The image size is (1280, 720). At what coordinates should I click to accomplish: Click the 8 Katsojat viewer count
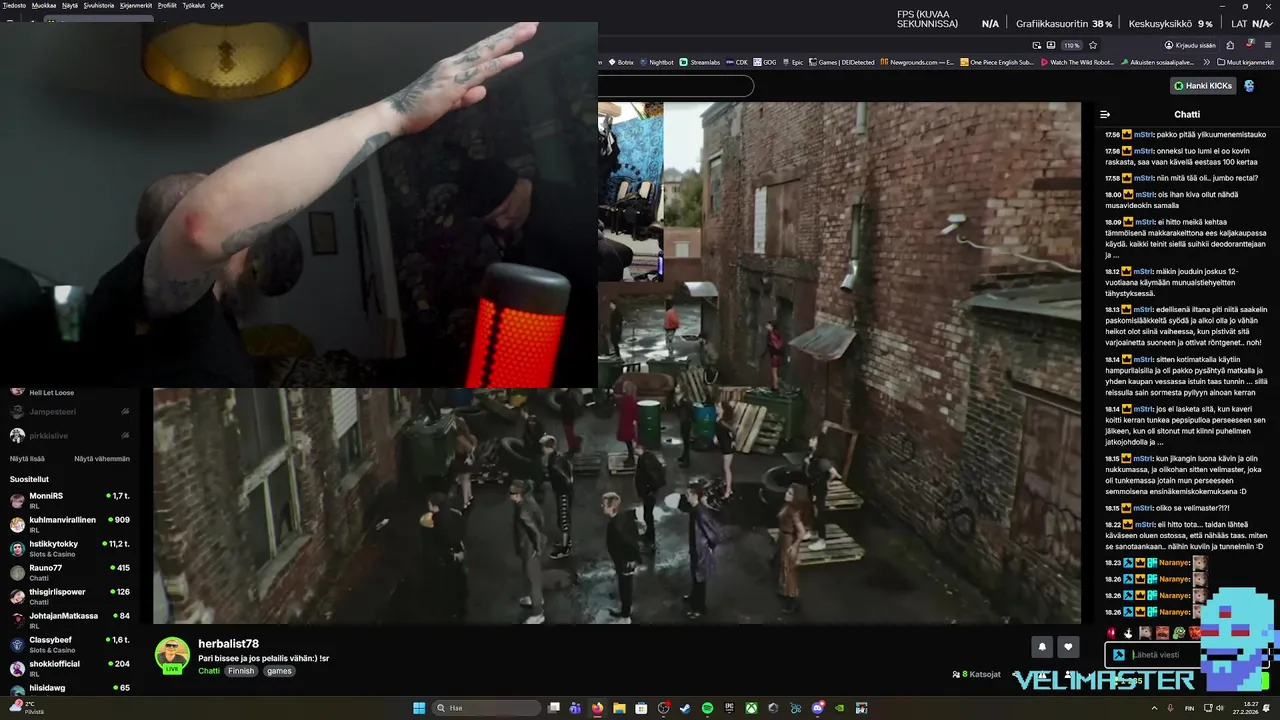pyautogui.click(x=976, y=674)
